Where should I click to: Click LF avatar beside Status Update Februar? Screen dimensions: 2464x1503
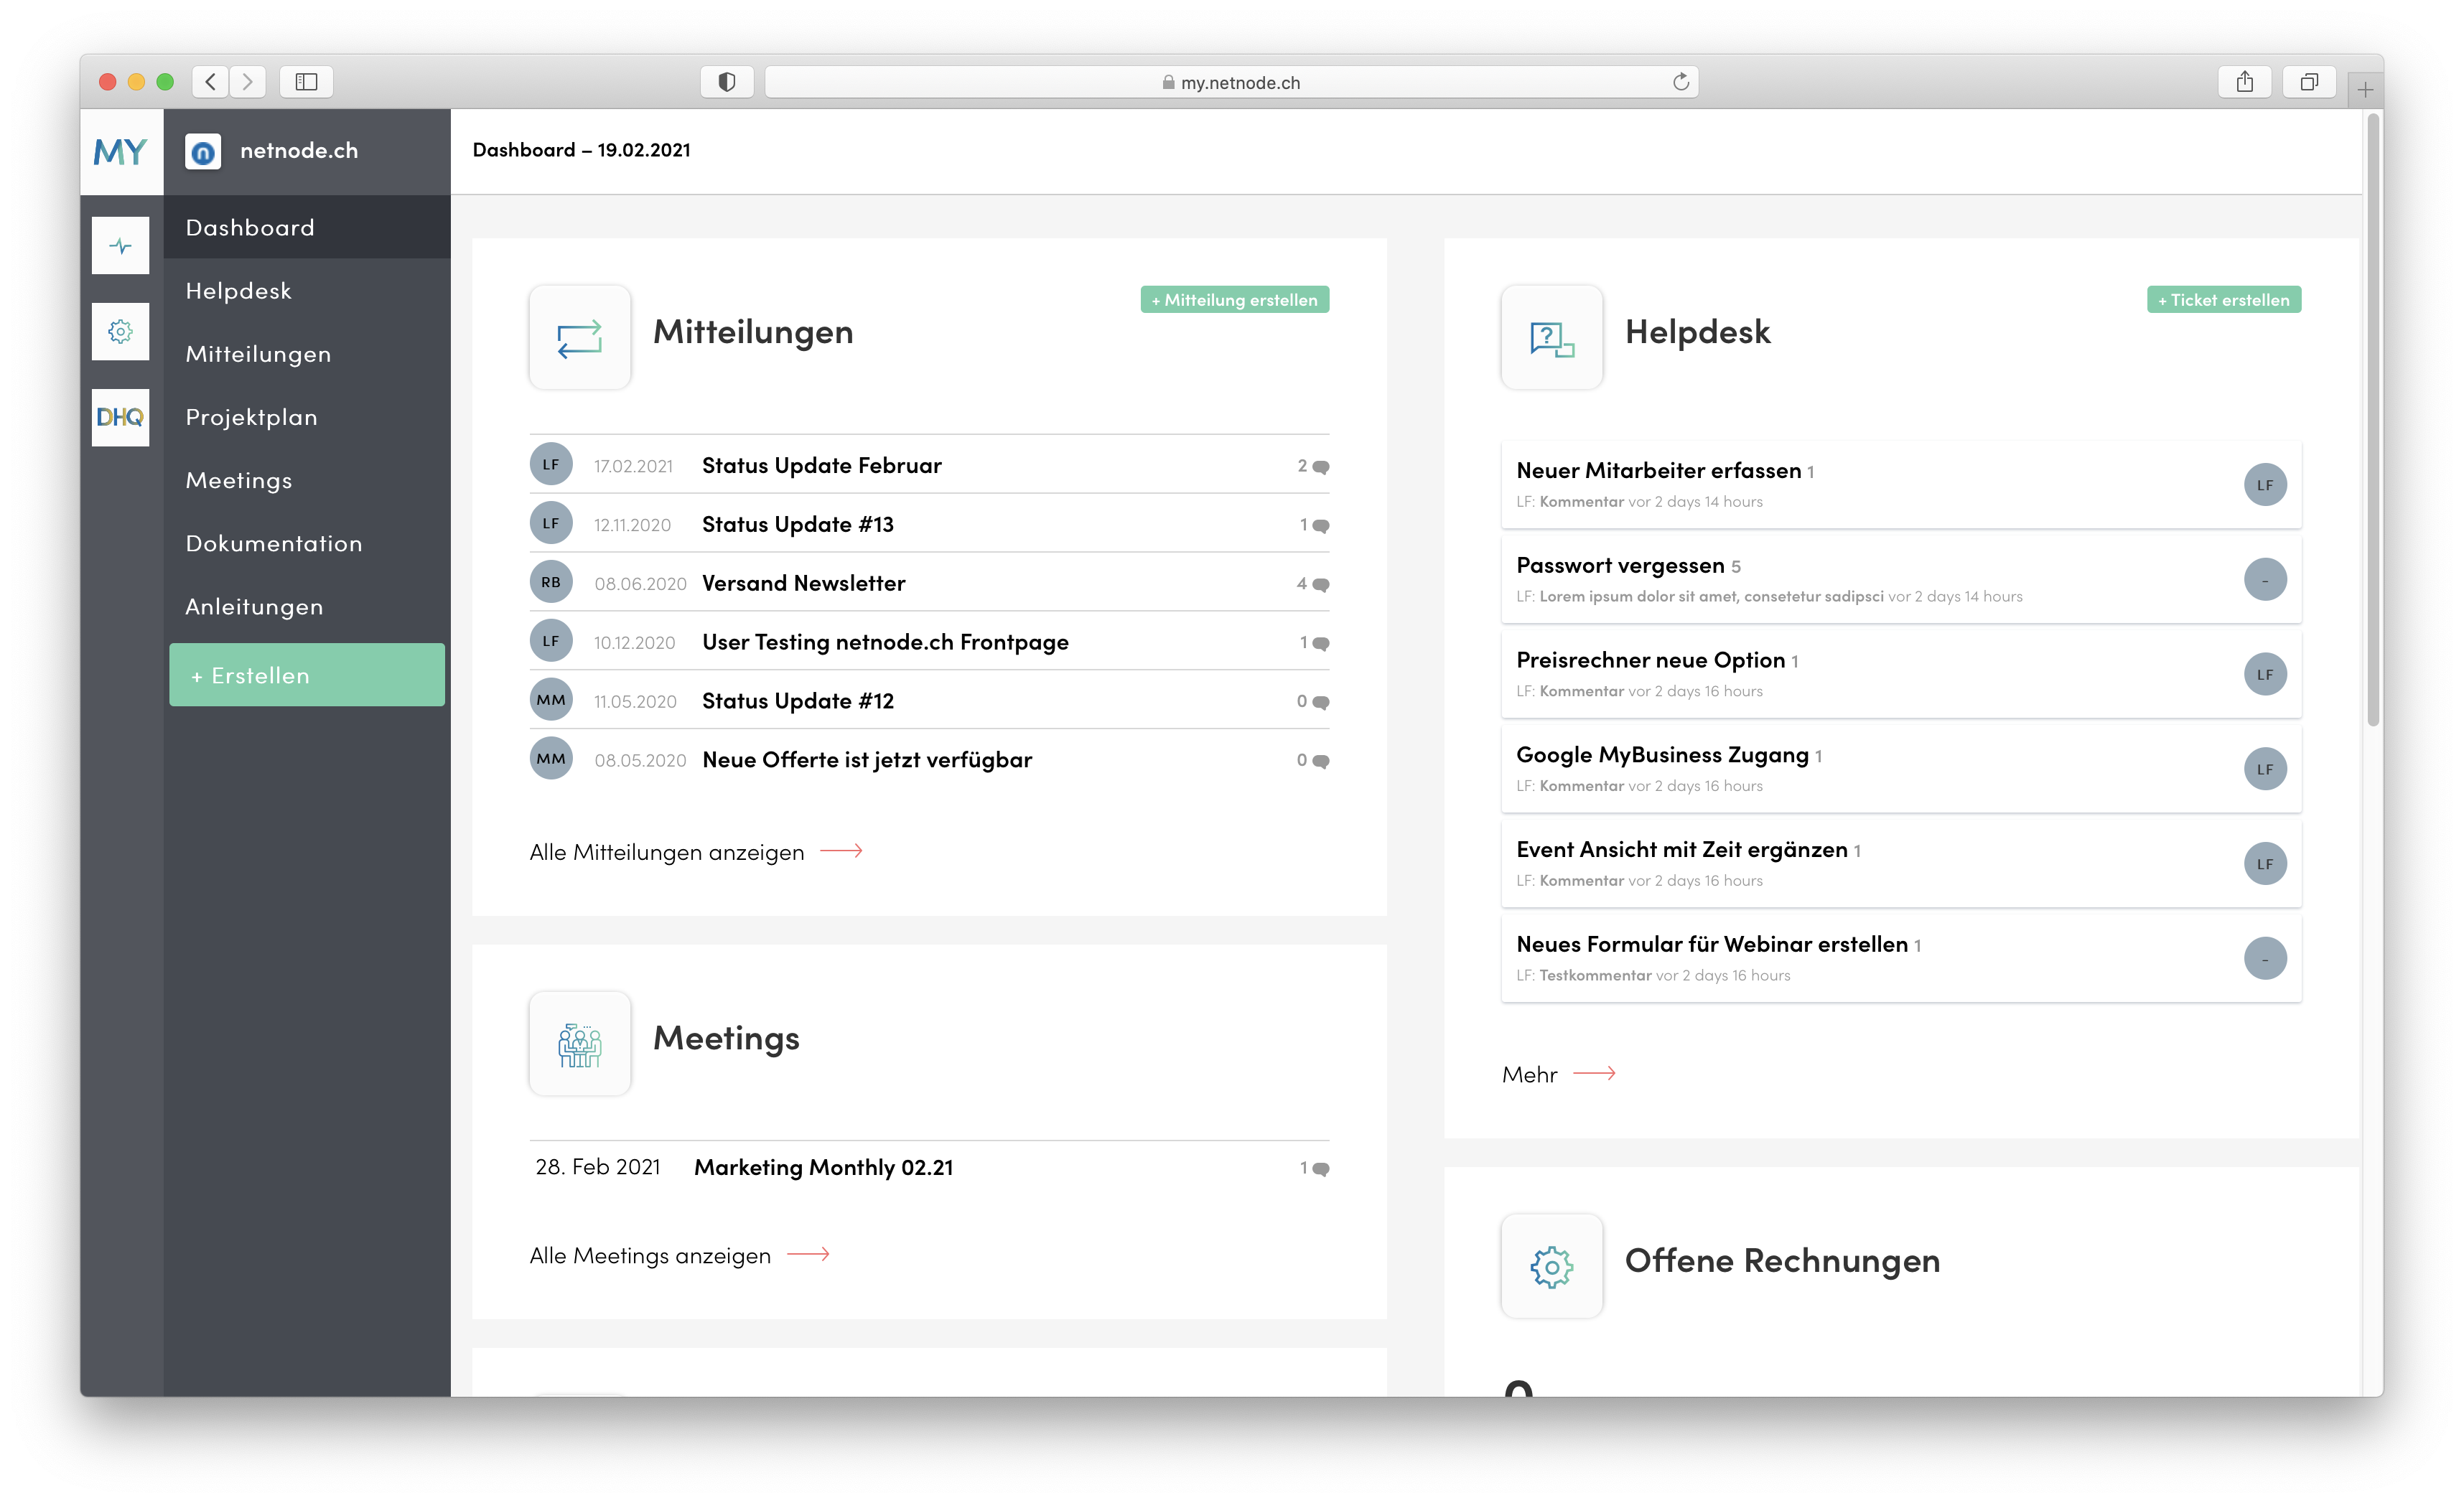click(x=551, y=464)
